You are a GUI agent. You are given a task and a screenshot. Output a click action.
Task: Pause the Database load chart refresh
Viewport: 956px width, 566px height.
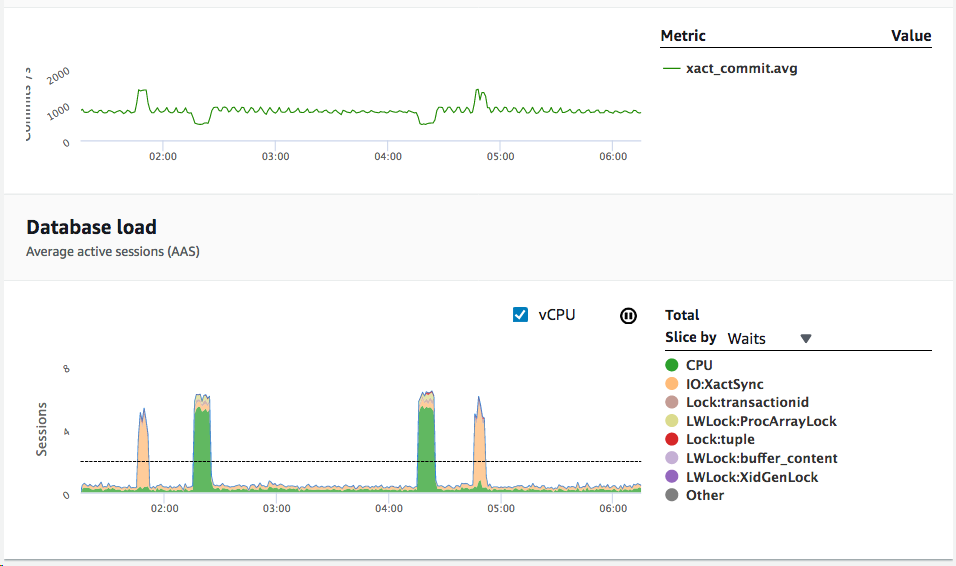coord(628,315)
